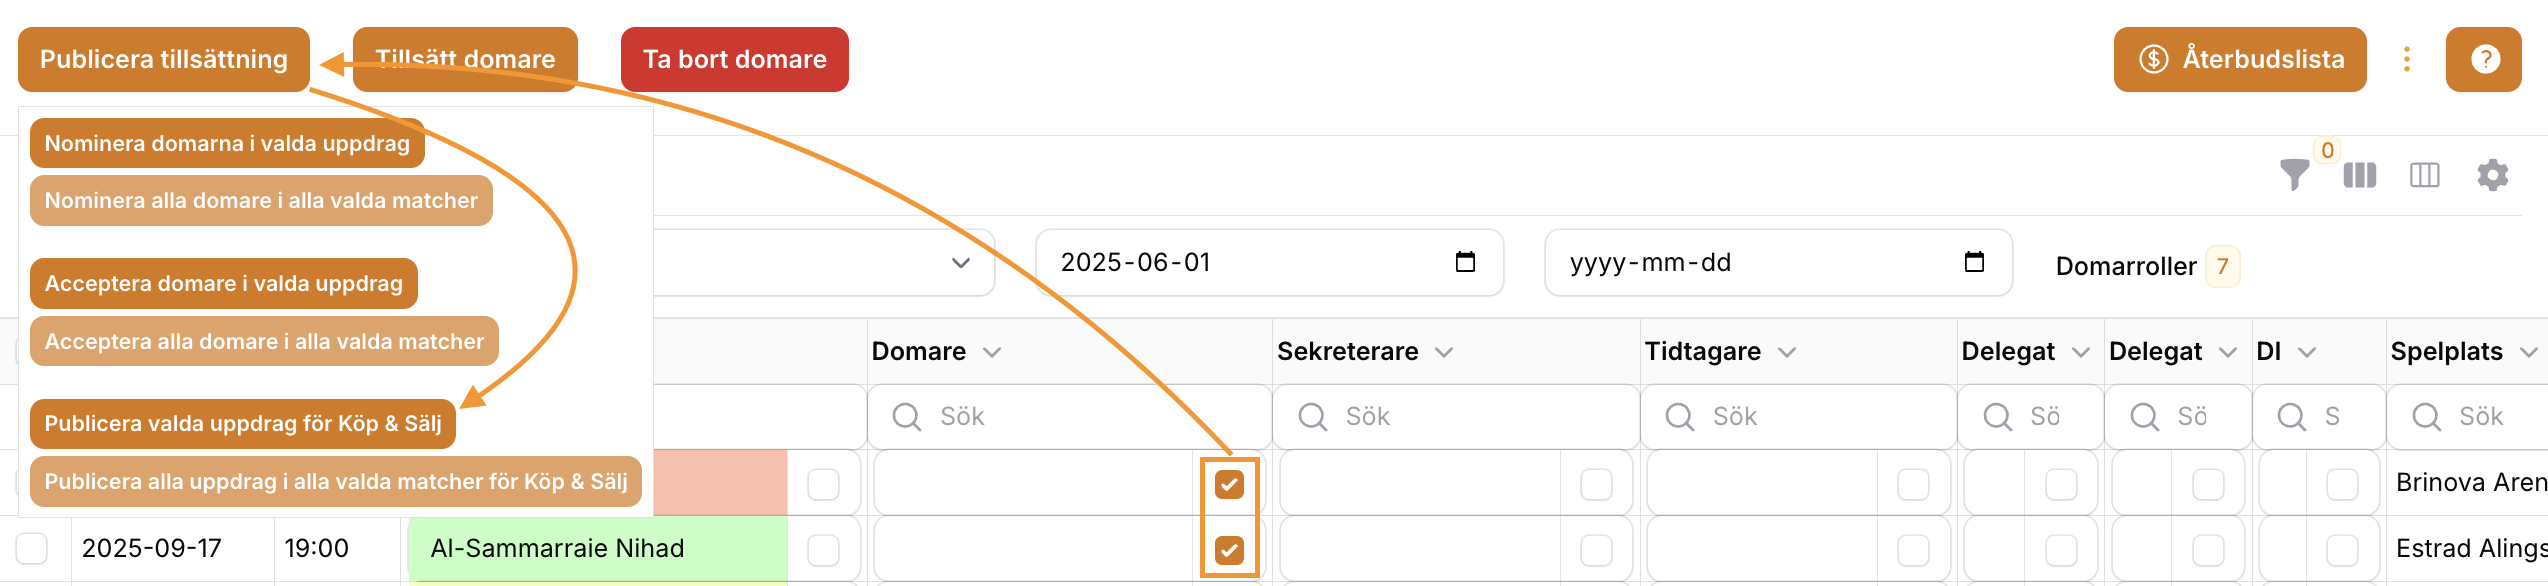
Task: Click the green Al-Sammarraie Nihad cell
Action: pos(598,548)
